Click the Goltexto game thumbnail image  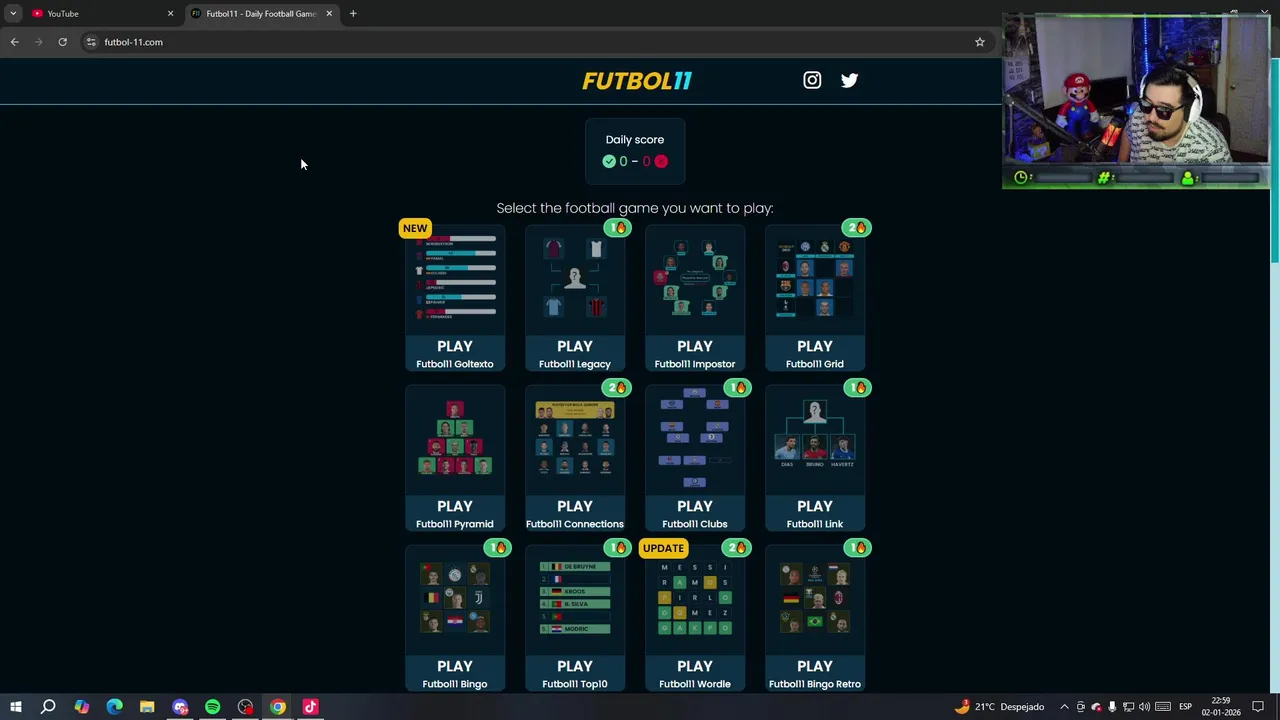pyautogui.click(x=455, y=278)
